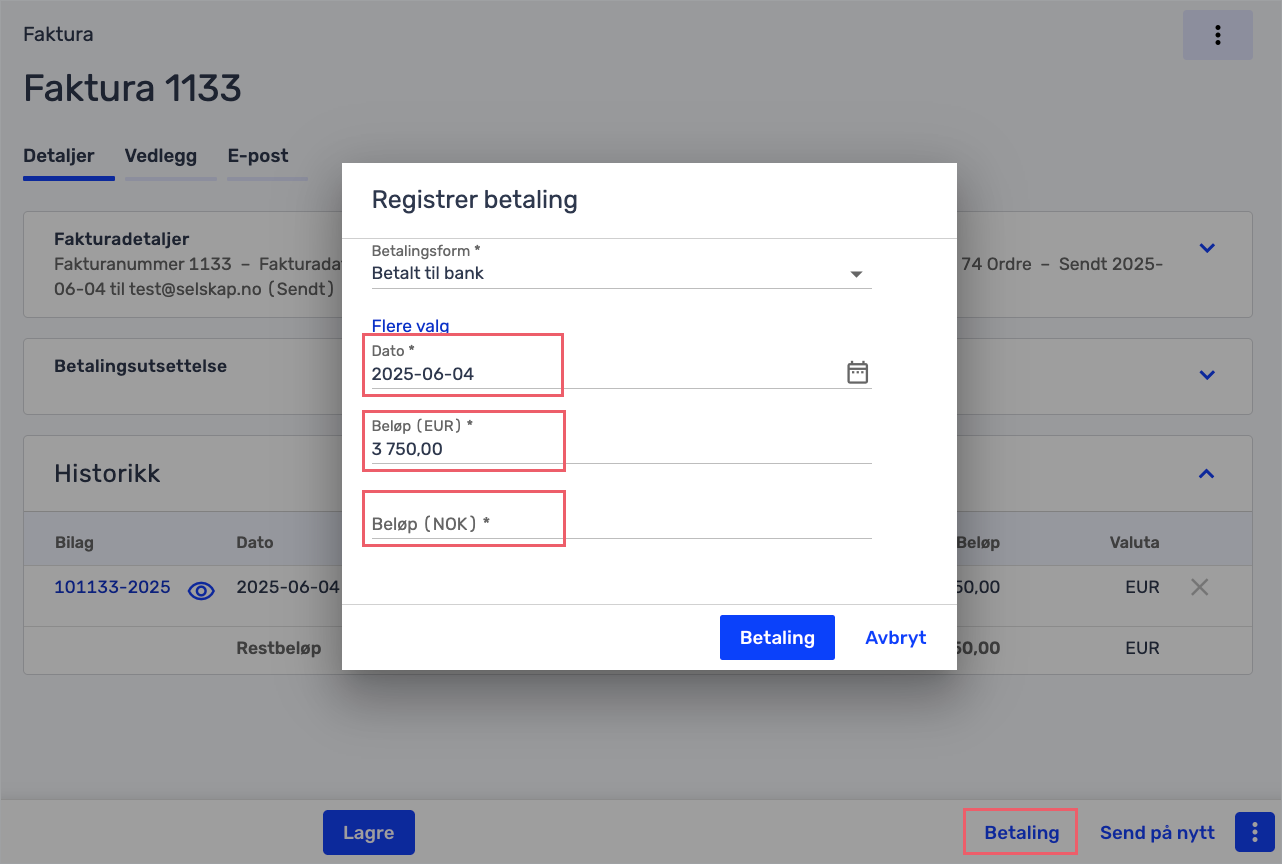The image size is (1282, 864).
Task: Open the Betalingsform dropdown
Action: pos(621,273)
